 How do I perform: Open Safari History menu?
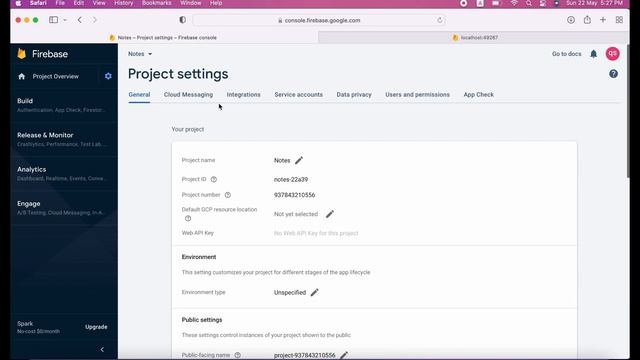pyautogui.click(x=123, y=3)
